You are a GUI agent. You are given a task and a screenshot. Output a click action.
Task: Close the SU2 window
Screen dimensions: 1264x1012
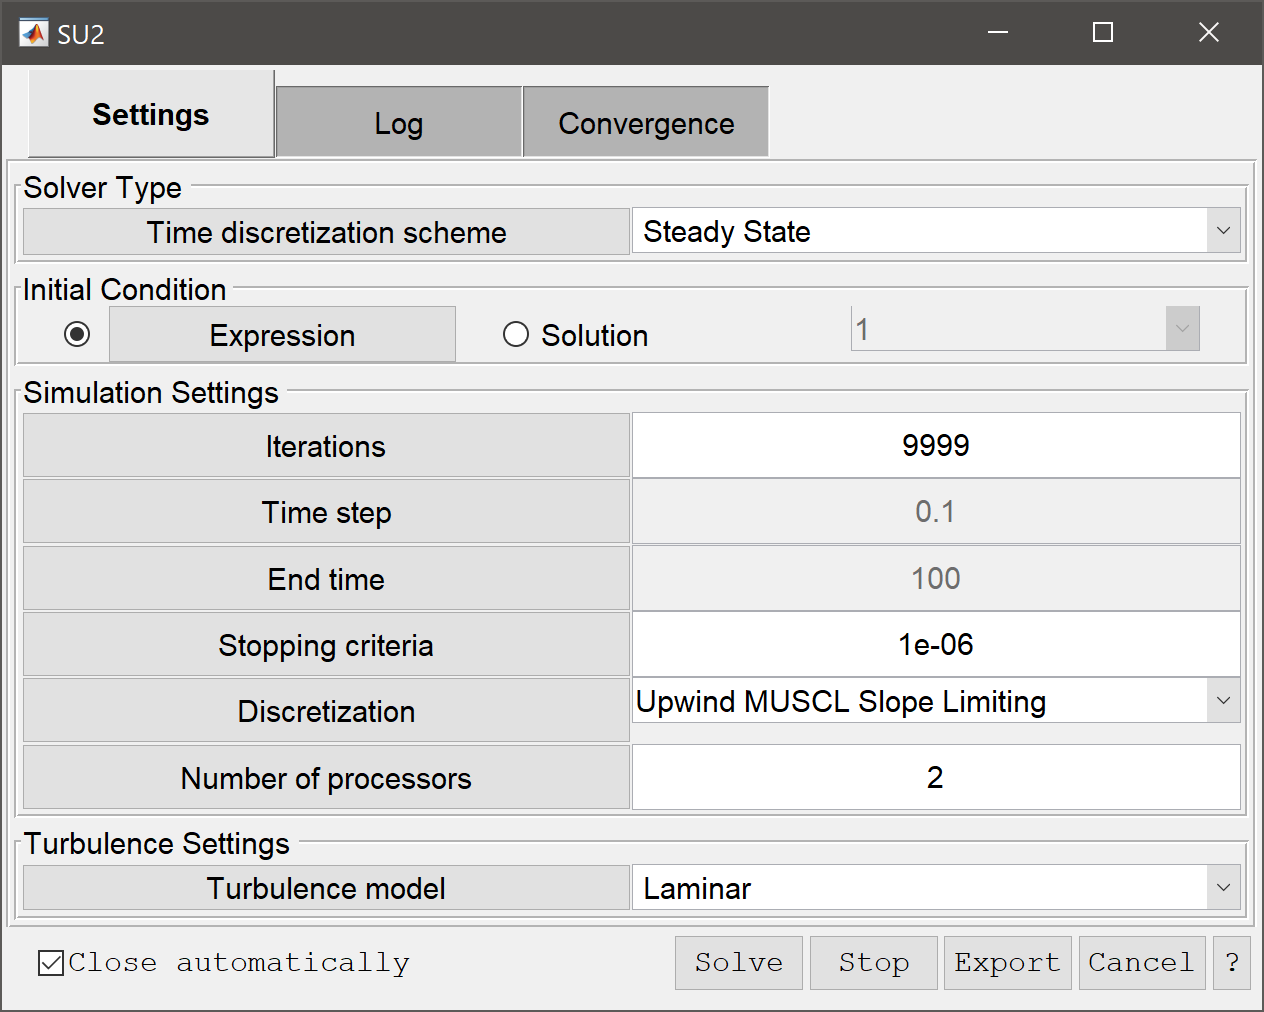1209,33
